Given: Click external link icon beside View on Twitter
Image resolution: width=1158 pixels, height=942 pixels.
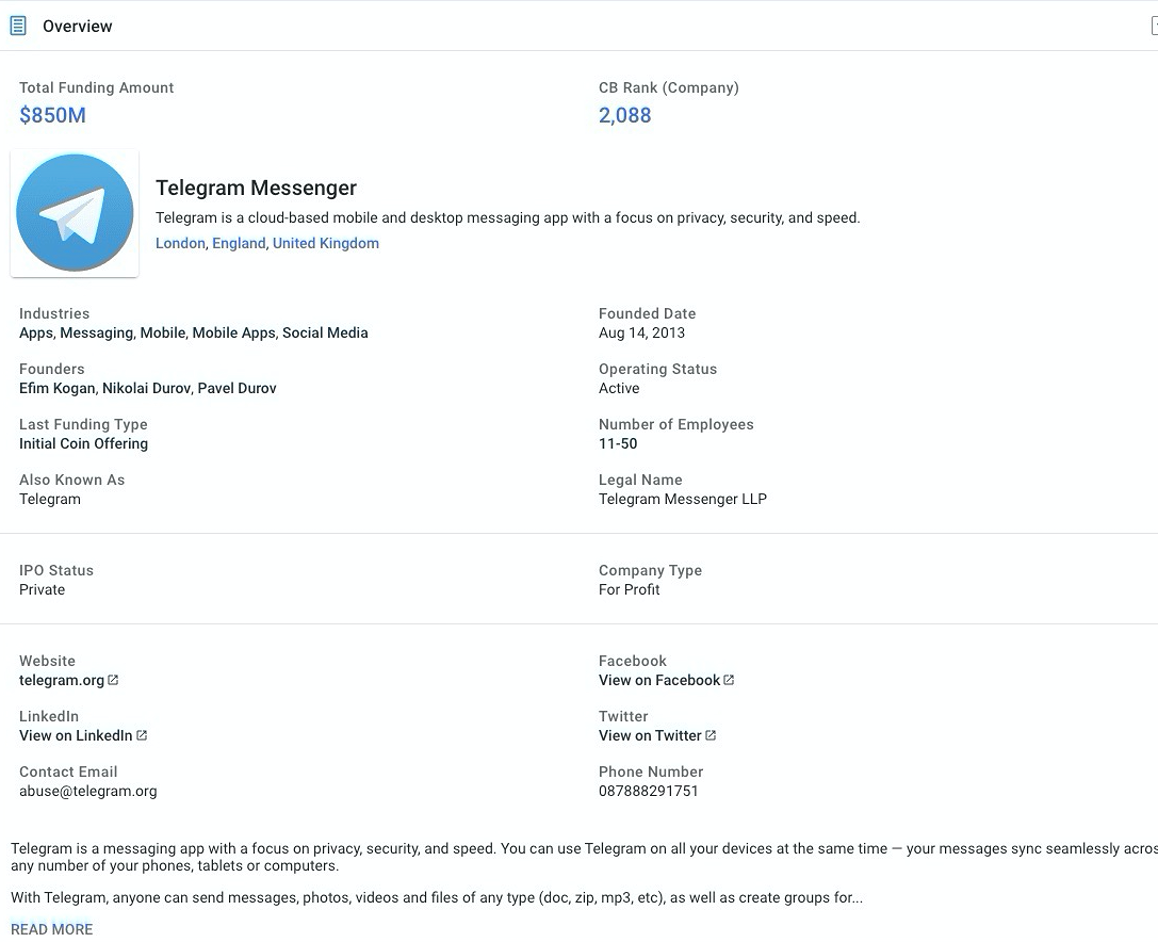Looking at the screenshot, I should [710, 735].
